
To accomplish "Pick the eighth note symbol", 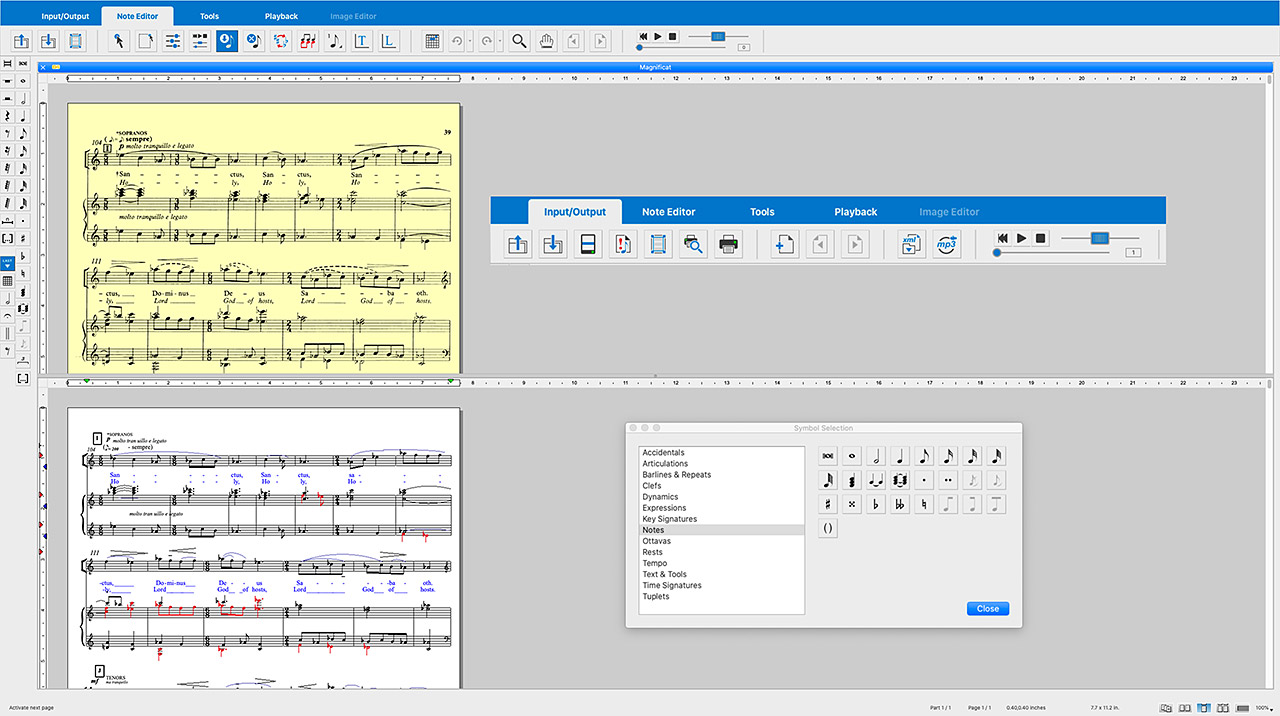I will [x=924, y=455].
